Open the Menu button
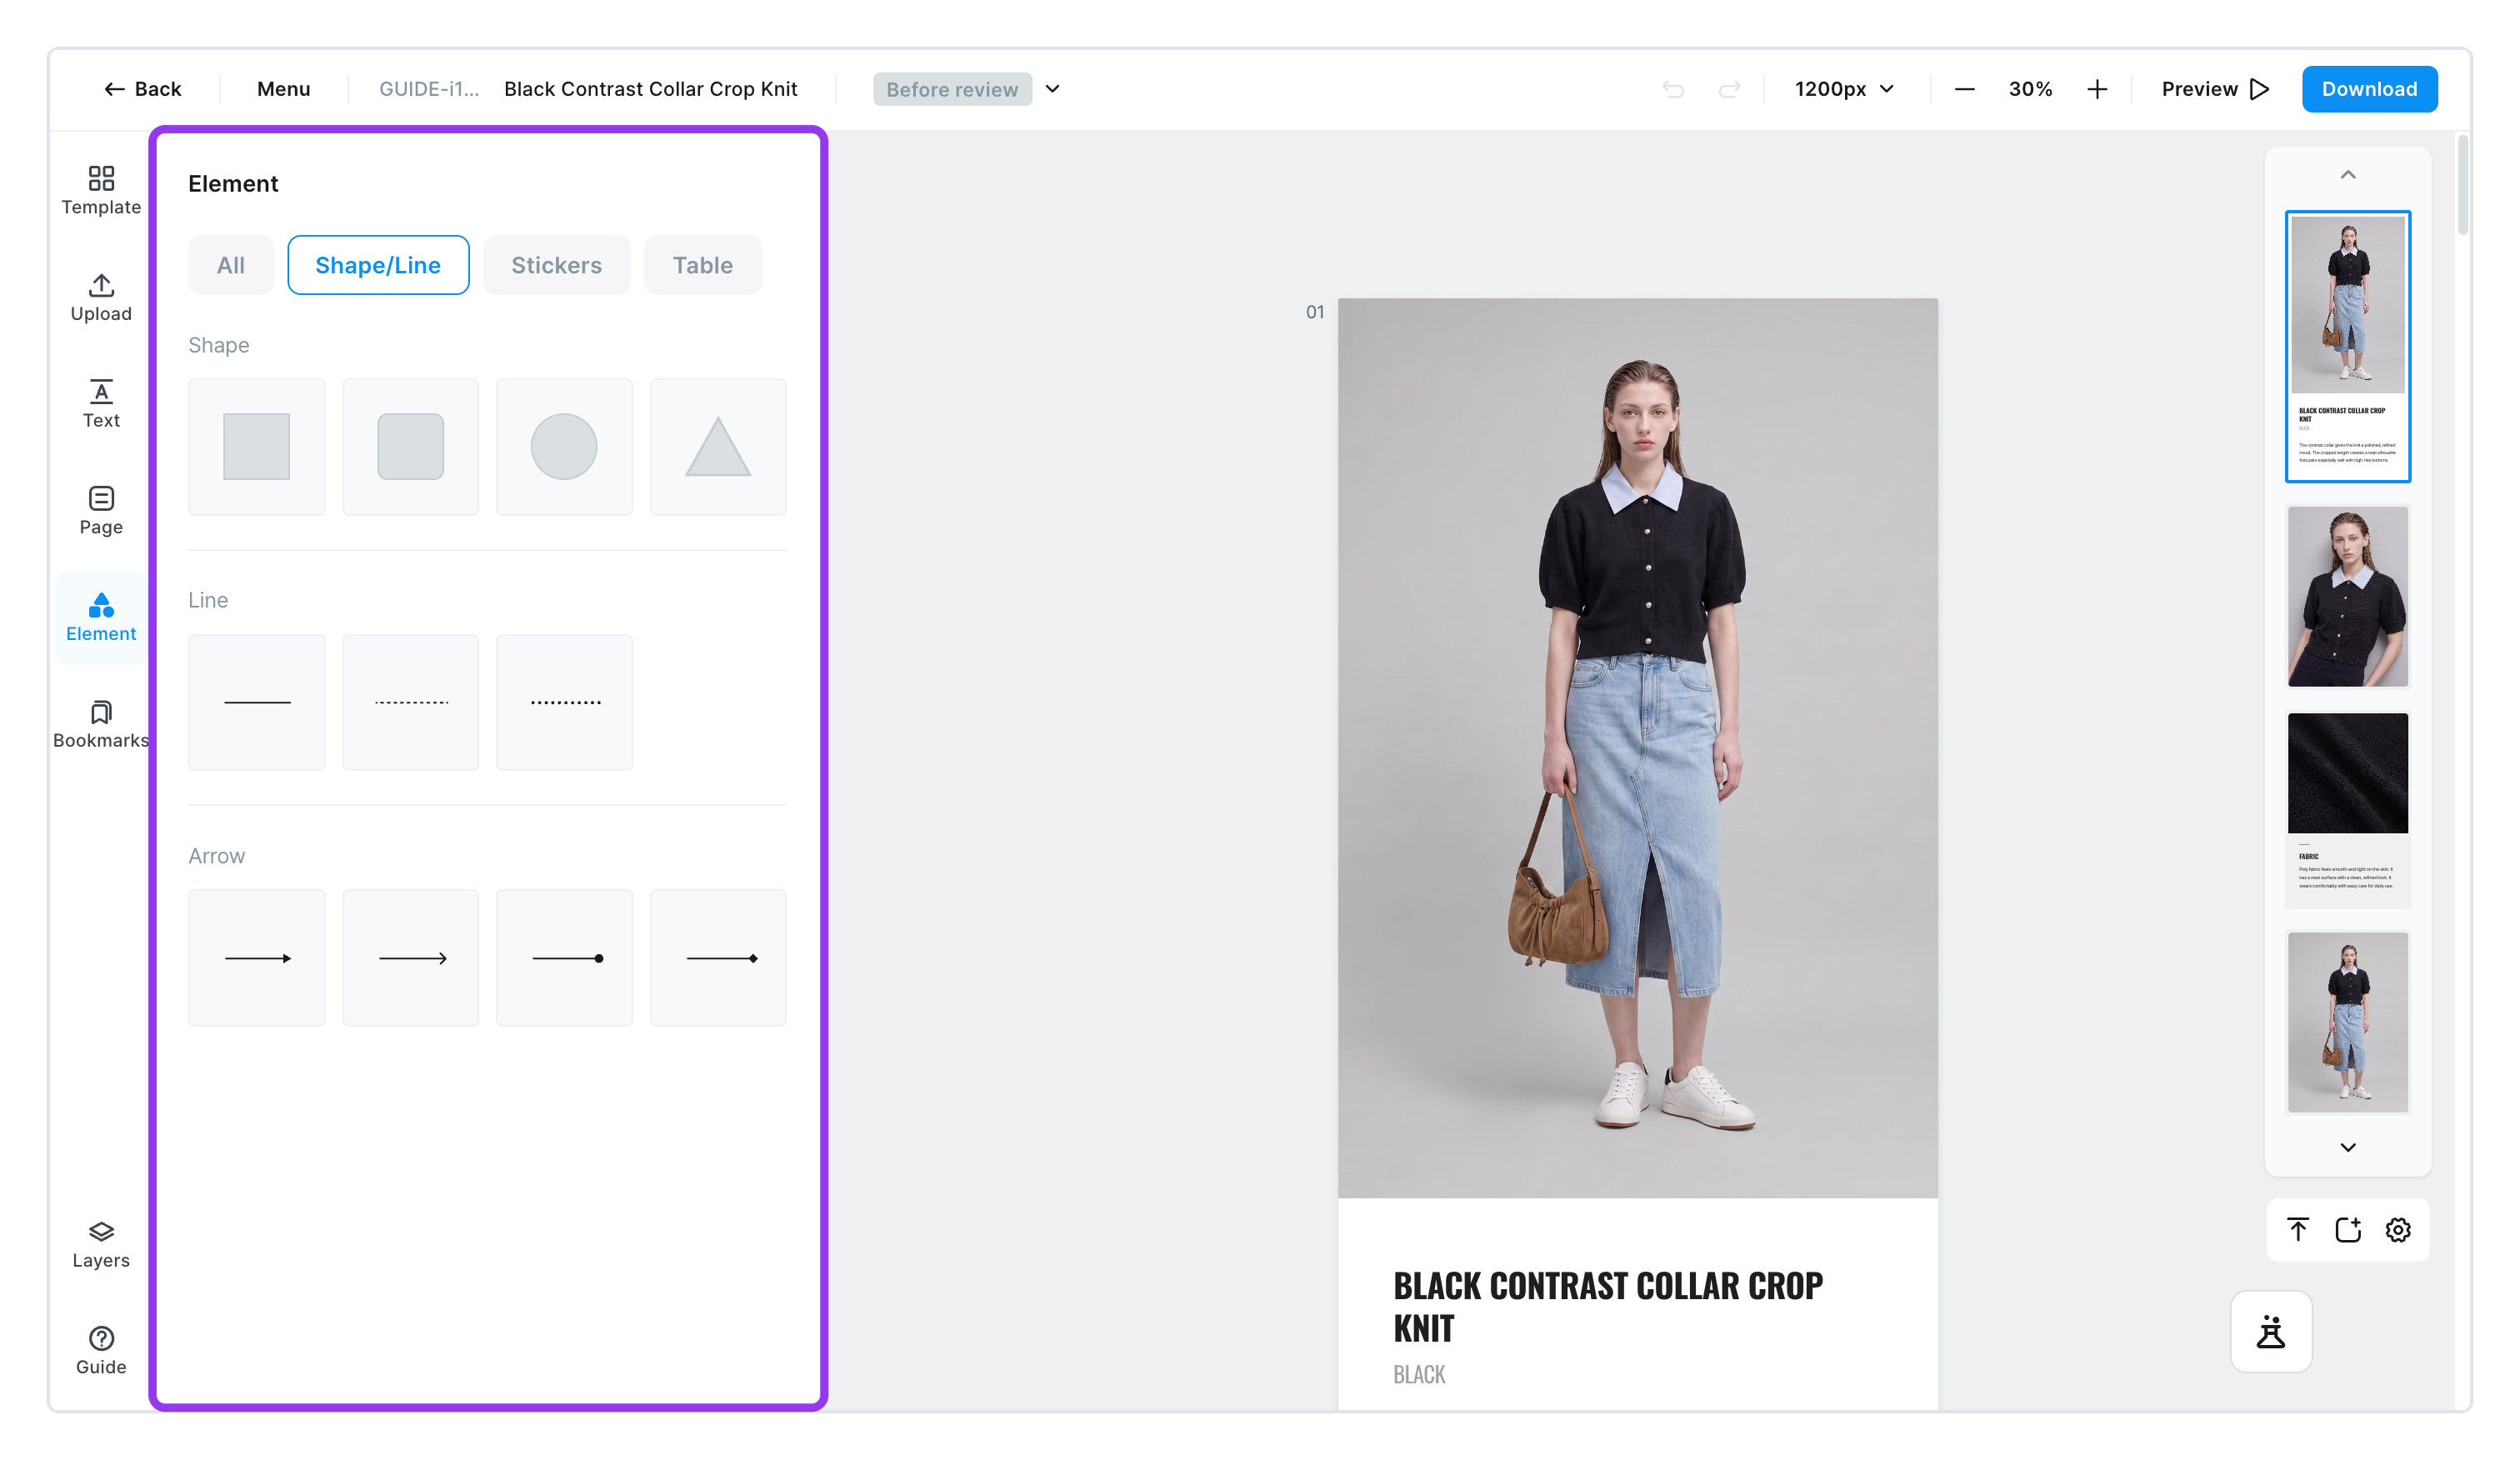The width and height of the screenshot is (2520, 1460). coord(284,89)
